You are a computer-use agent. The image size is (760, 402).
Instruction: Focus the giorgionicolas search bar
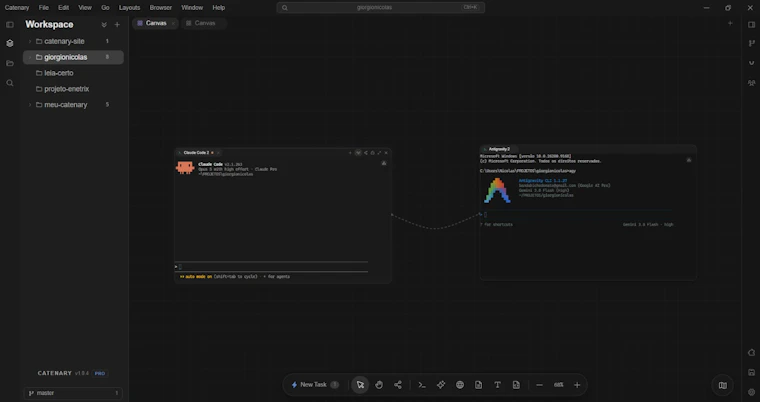tap(380, 7)
